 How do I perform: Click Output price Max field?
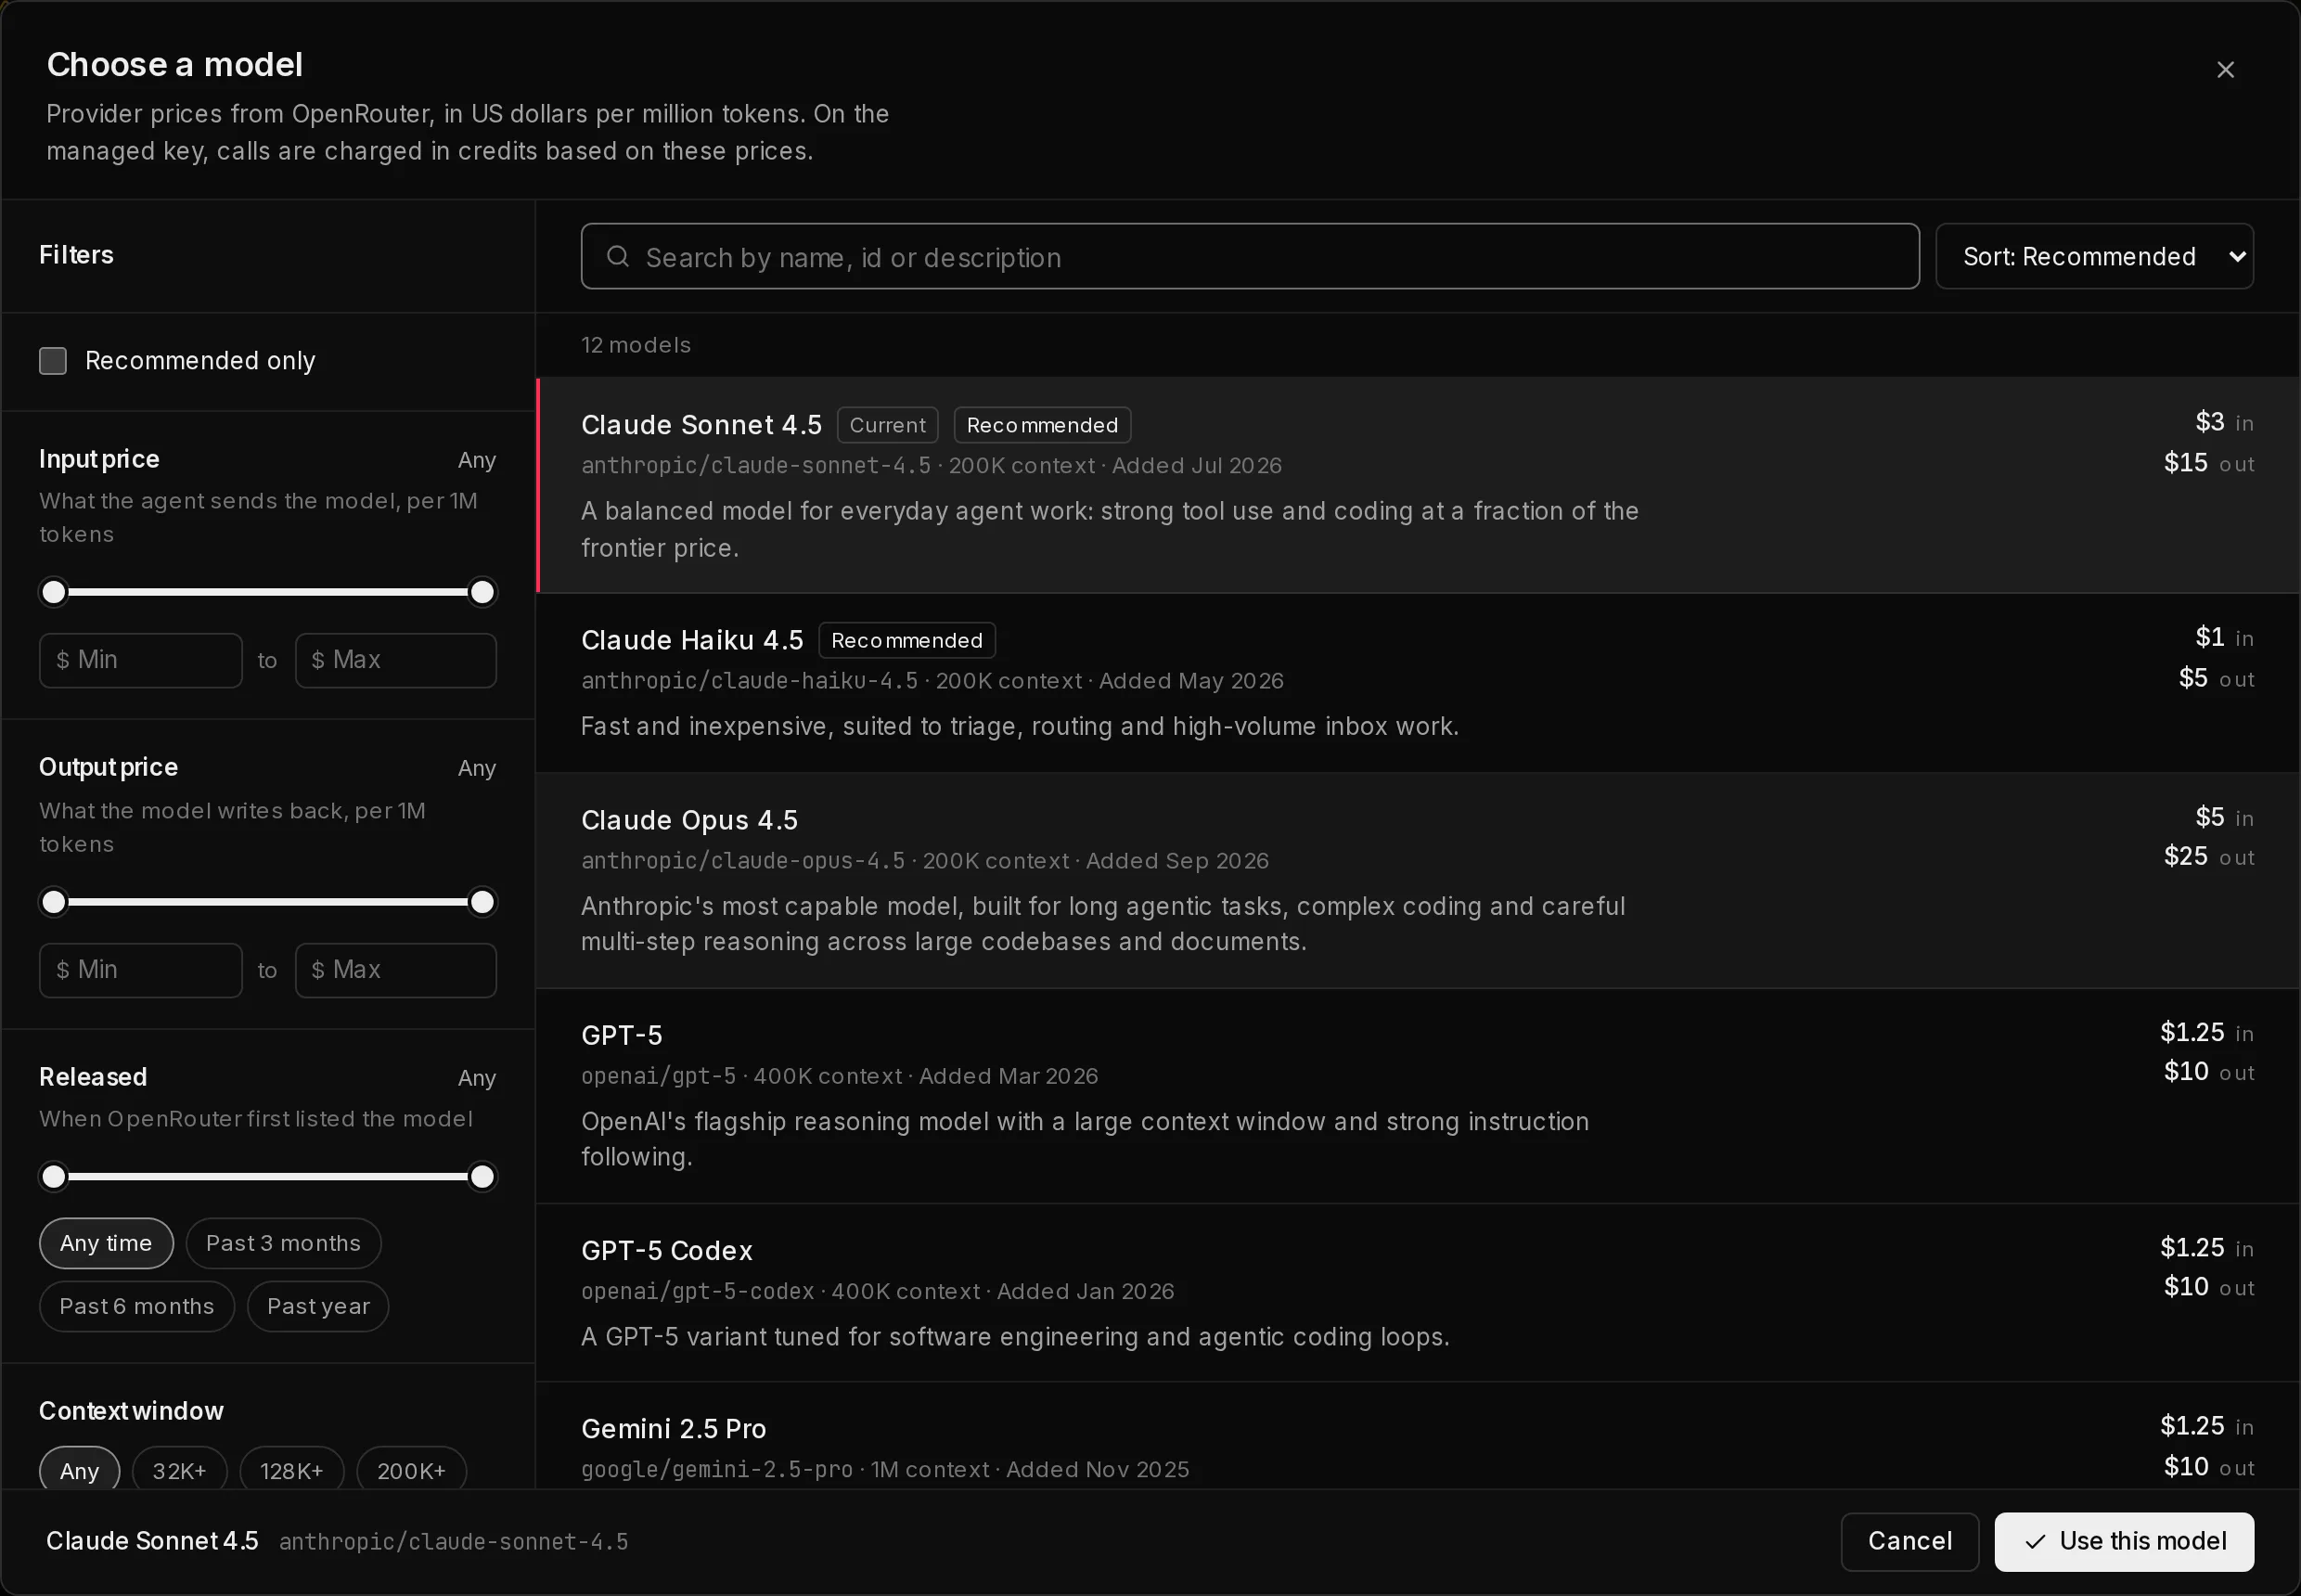click(396, 970)
